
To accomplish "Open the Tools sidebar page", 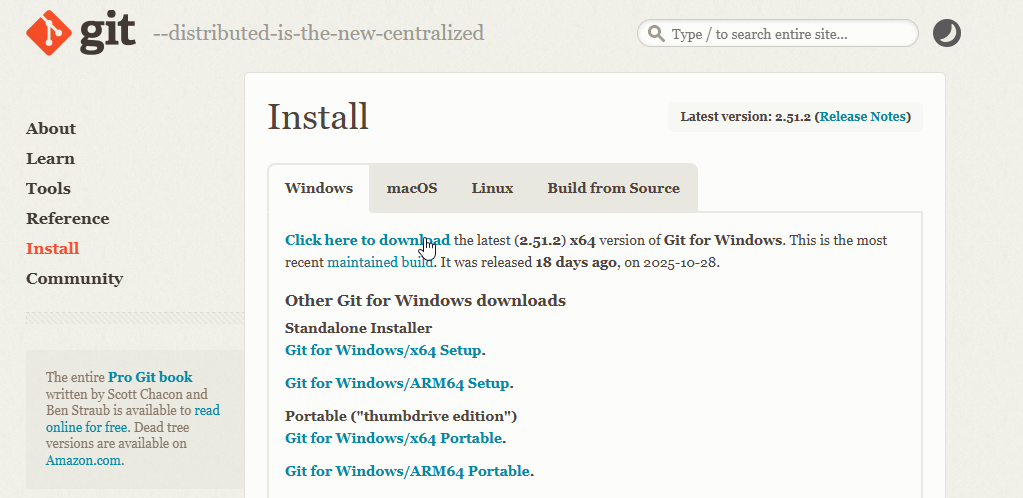I will 48,189.
